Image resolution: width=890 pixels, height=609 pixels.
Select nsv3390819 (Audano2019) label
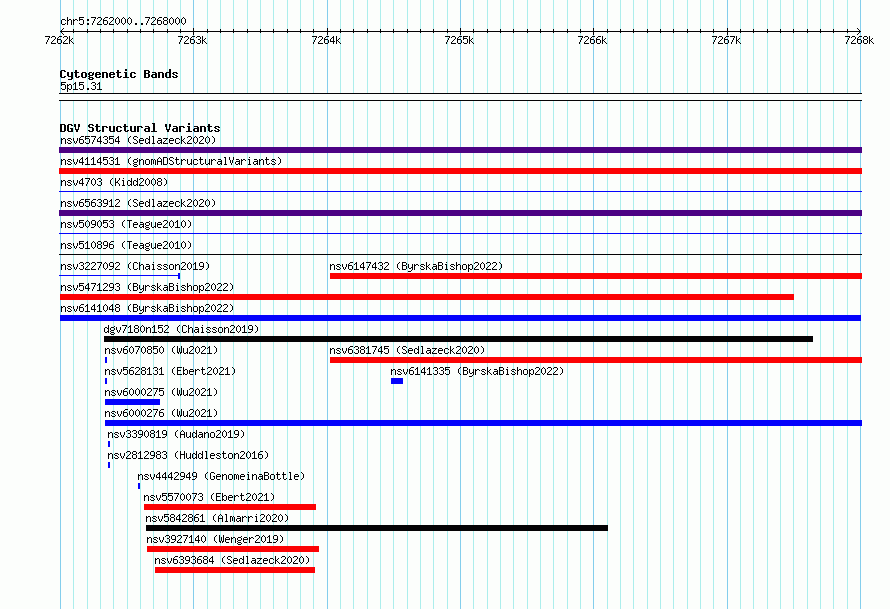(x=176, y=434)
